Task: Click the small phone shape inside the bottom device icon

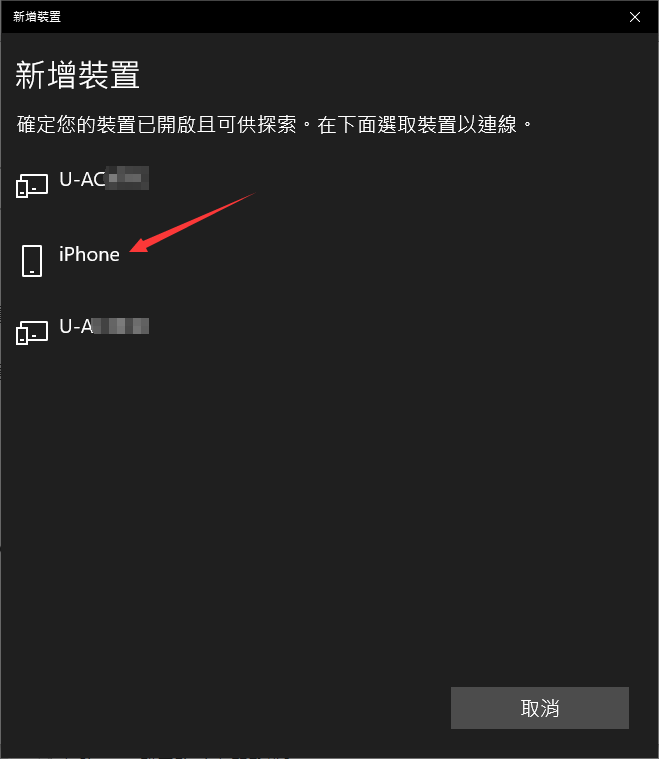Action: (x=22, y=336)
